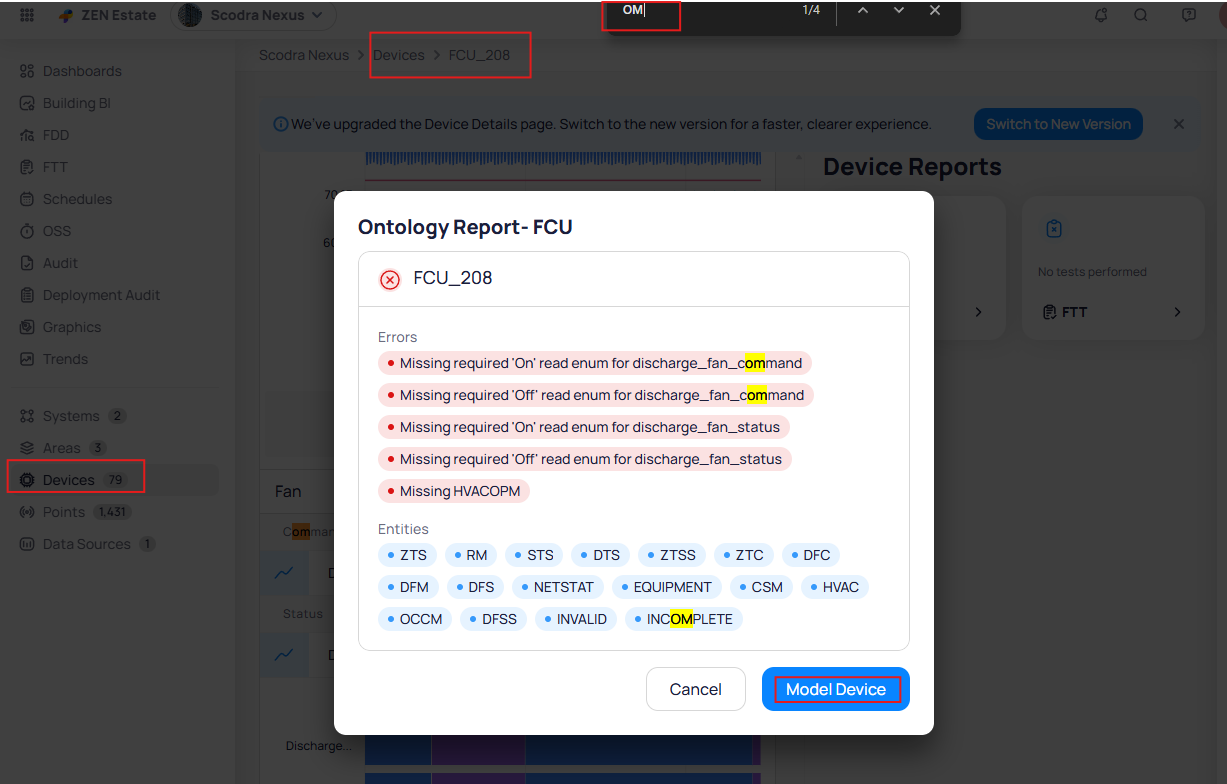Close the find bar
1227x784 pixels.
click(x=935, y=10)
